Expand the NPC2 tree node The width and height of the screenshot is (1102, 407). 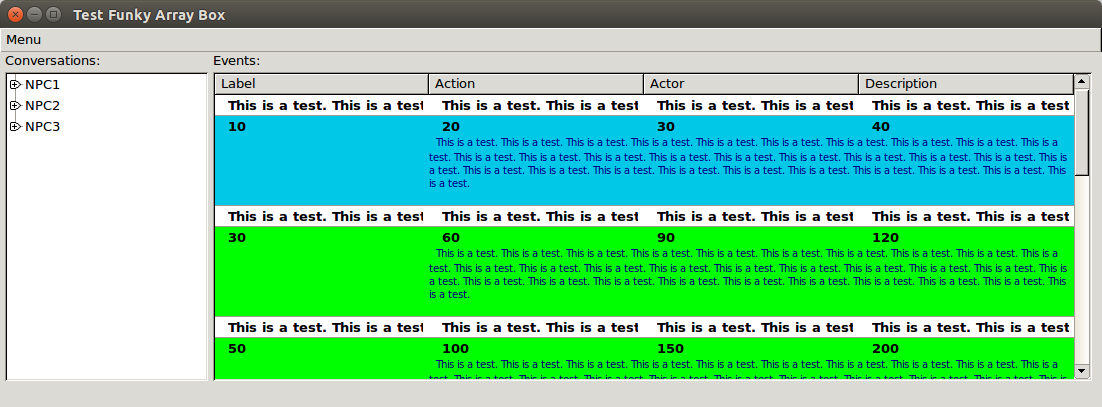(15, 106)
